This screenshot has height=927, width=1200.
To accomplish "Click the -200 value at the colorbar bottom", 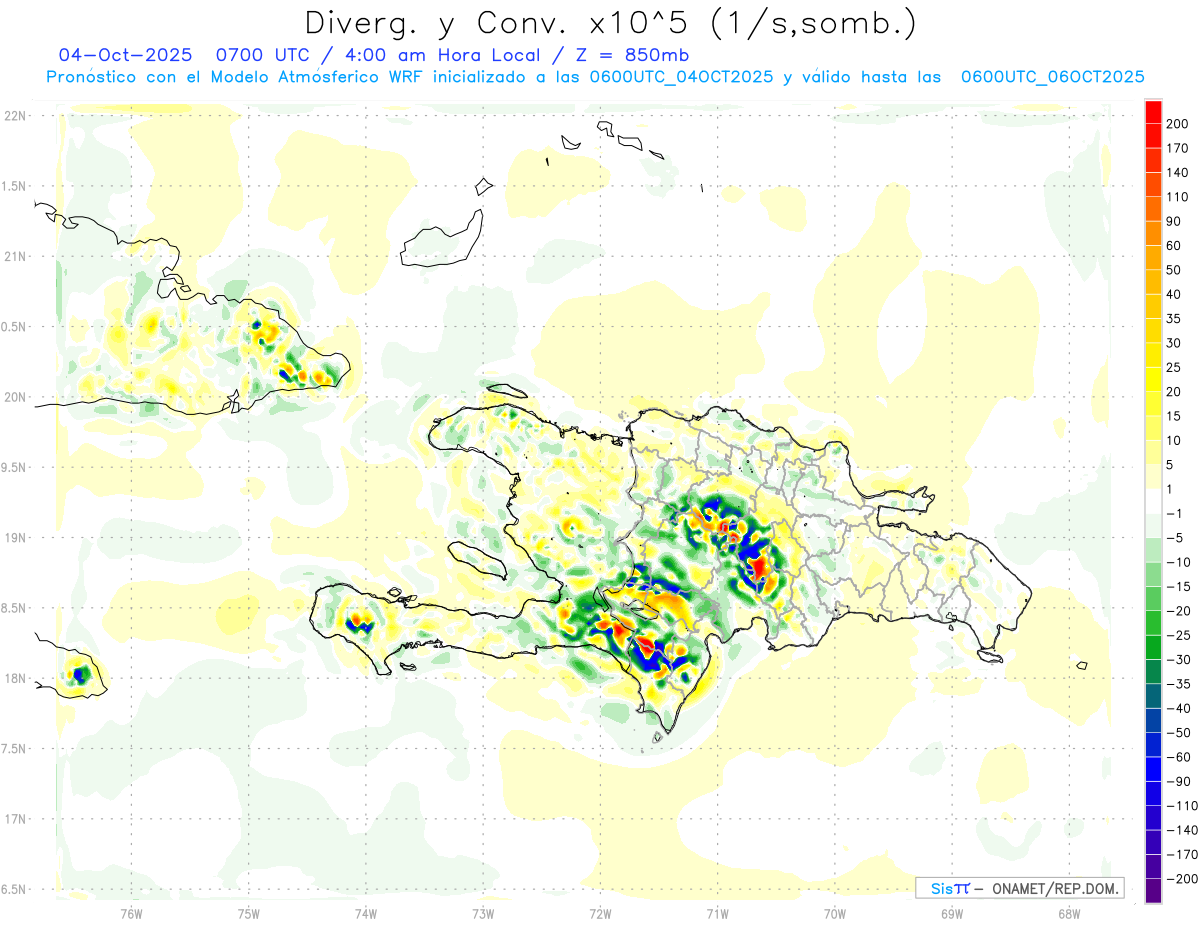I will point(1181,879).
